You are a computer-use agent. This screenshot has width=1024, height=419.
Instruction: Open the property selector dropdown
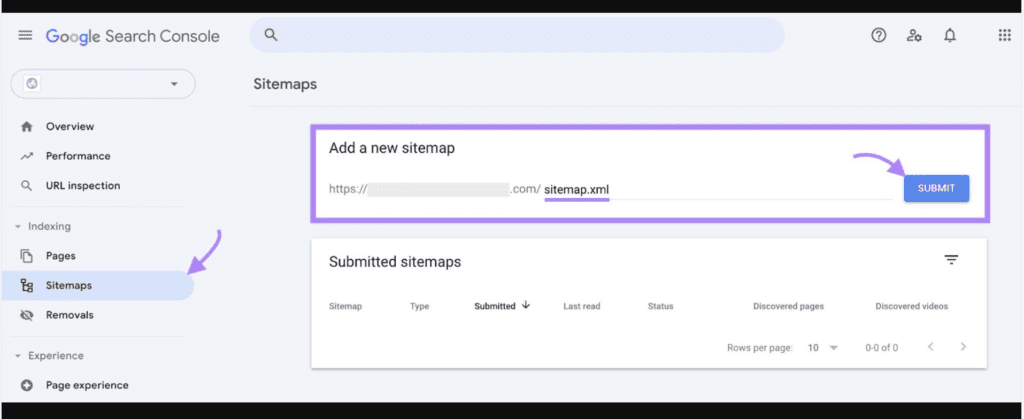pos(103,84)
